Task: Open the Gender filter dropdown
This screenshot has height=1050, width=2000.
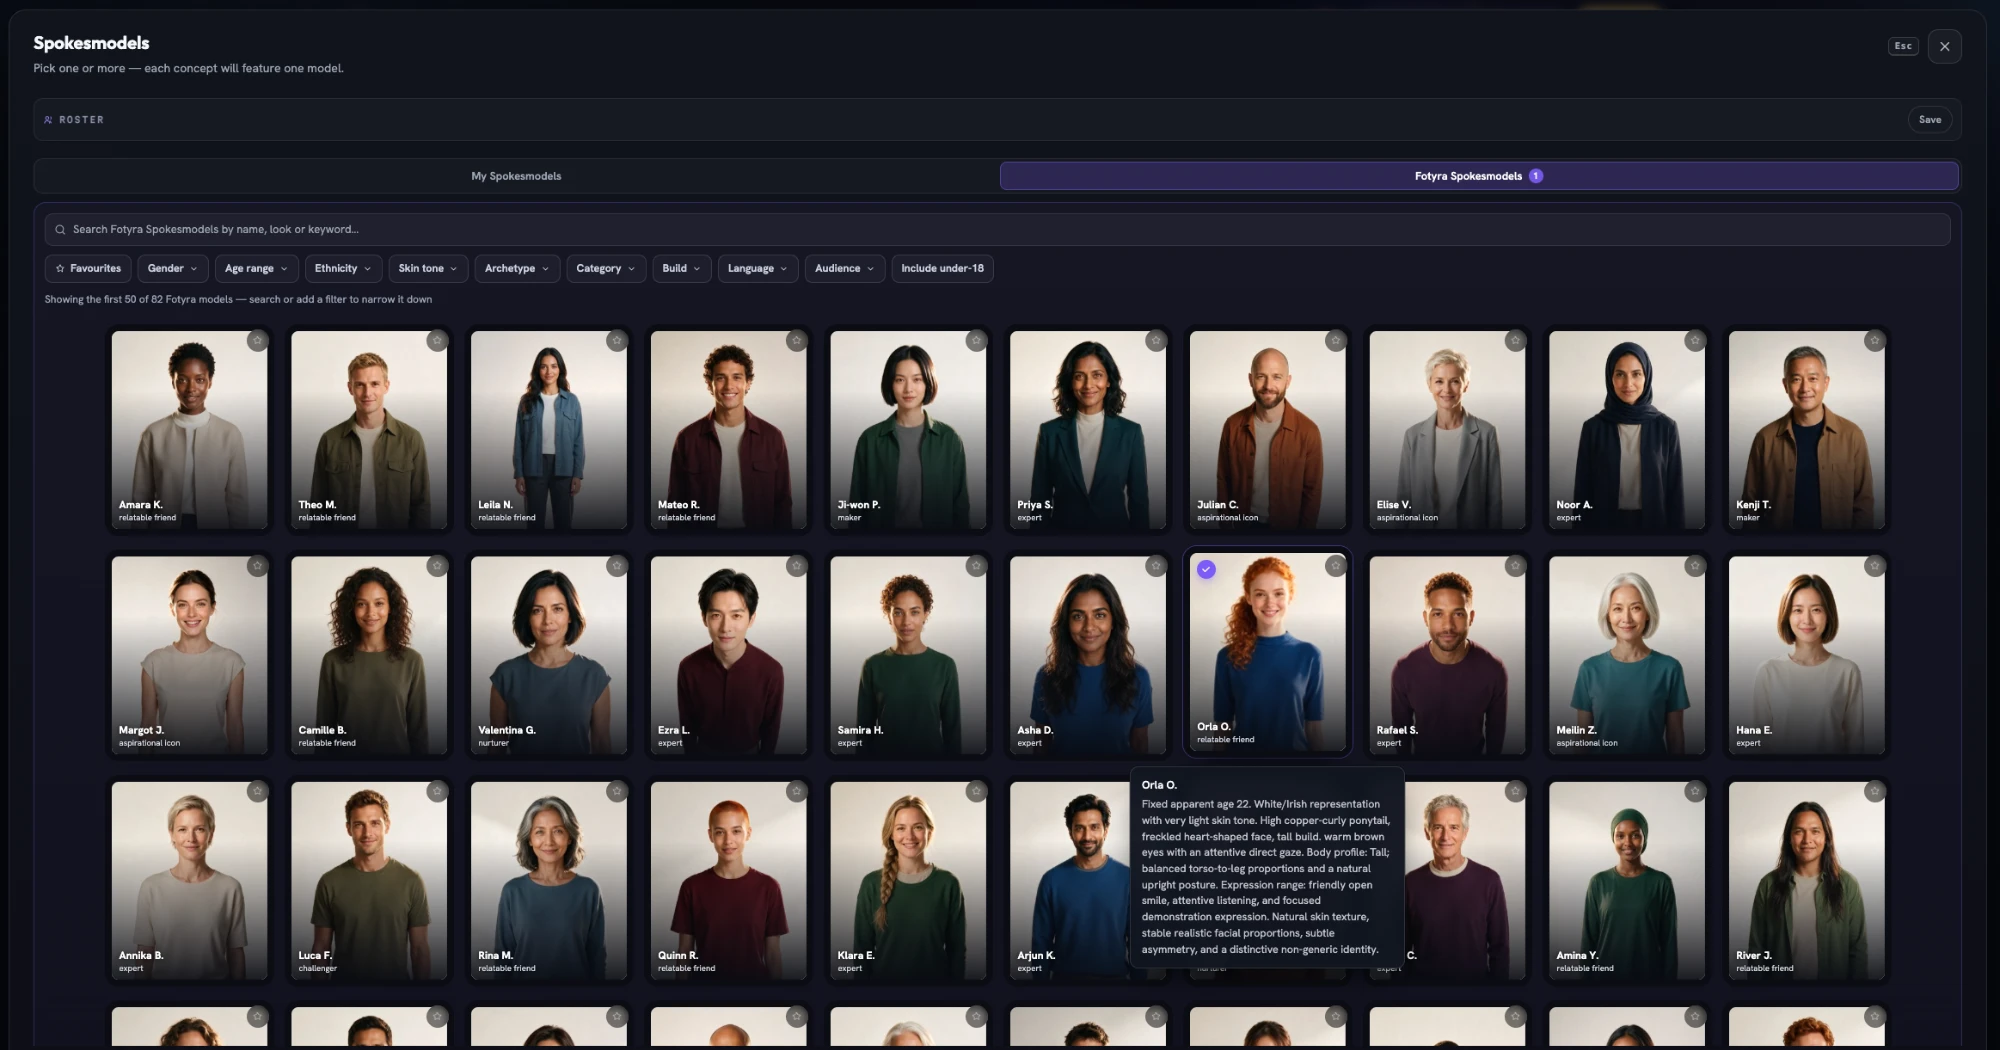Action: pos(173,268)
